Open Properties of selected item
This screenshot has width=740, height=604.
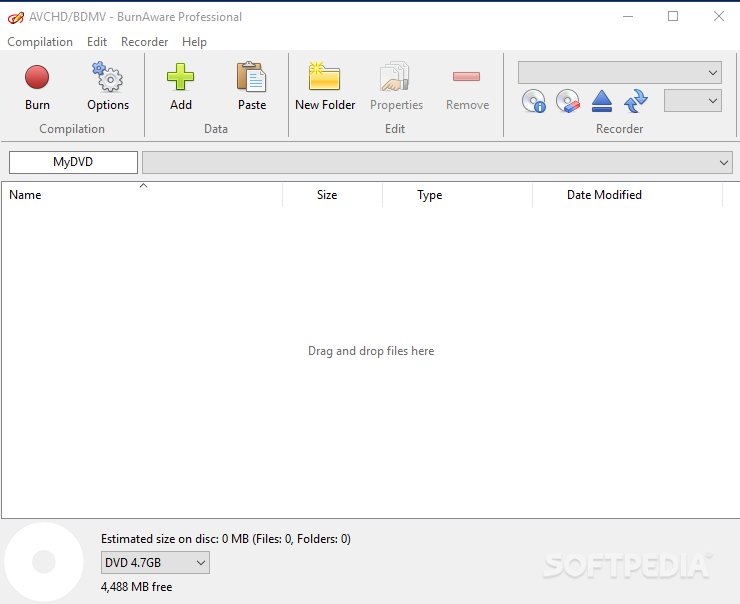pos(396,87)
